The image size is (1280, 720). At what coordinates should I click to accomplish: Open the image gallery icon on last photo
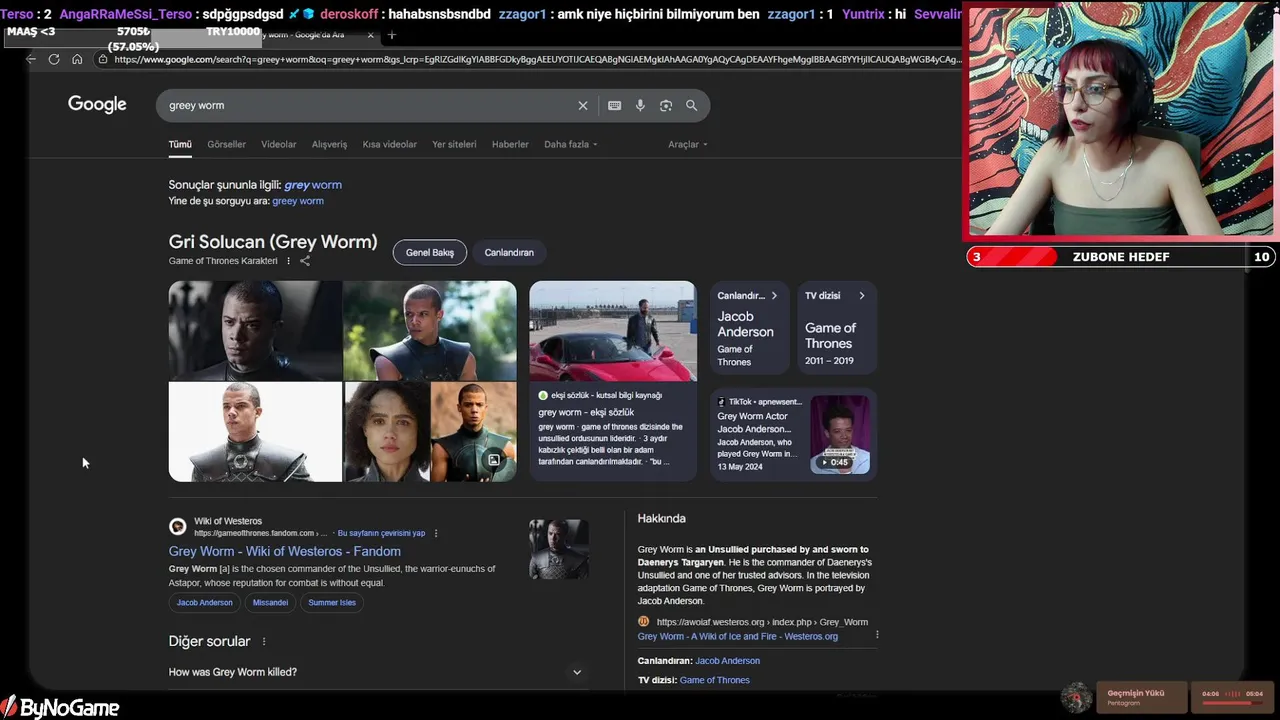pyautogui.click(x=493, y=460)
